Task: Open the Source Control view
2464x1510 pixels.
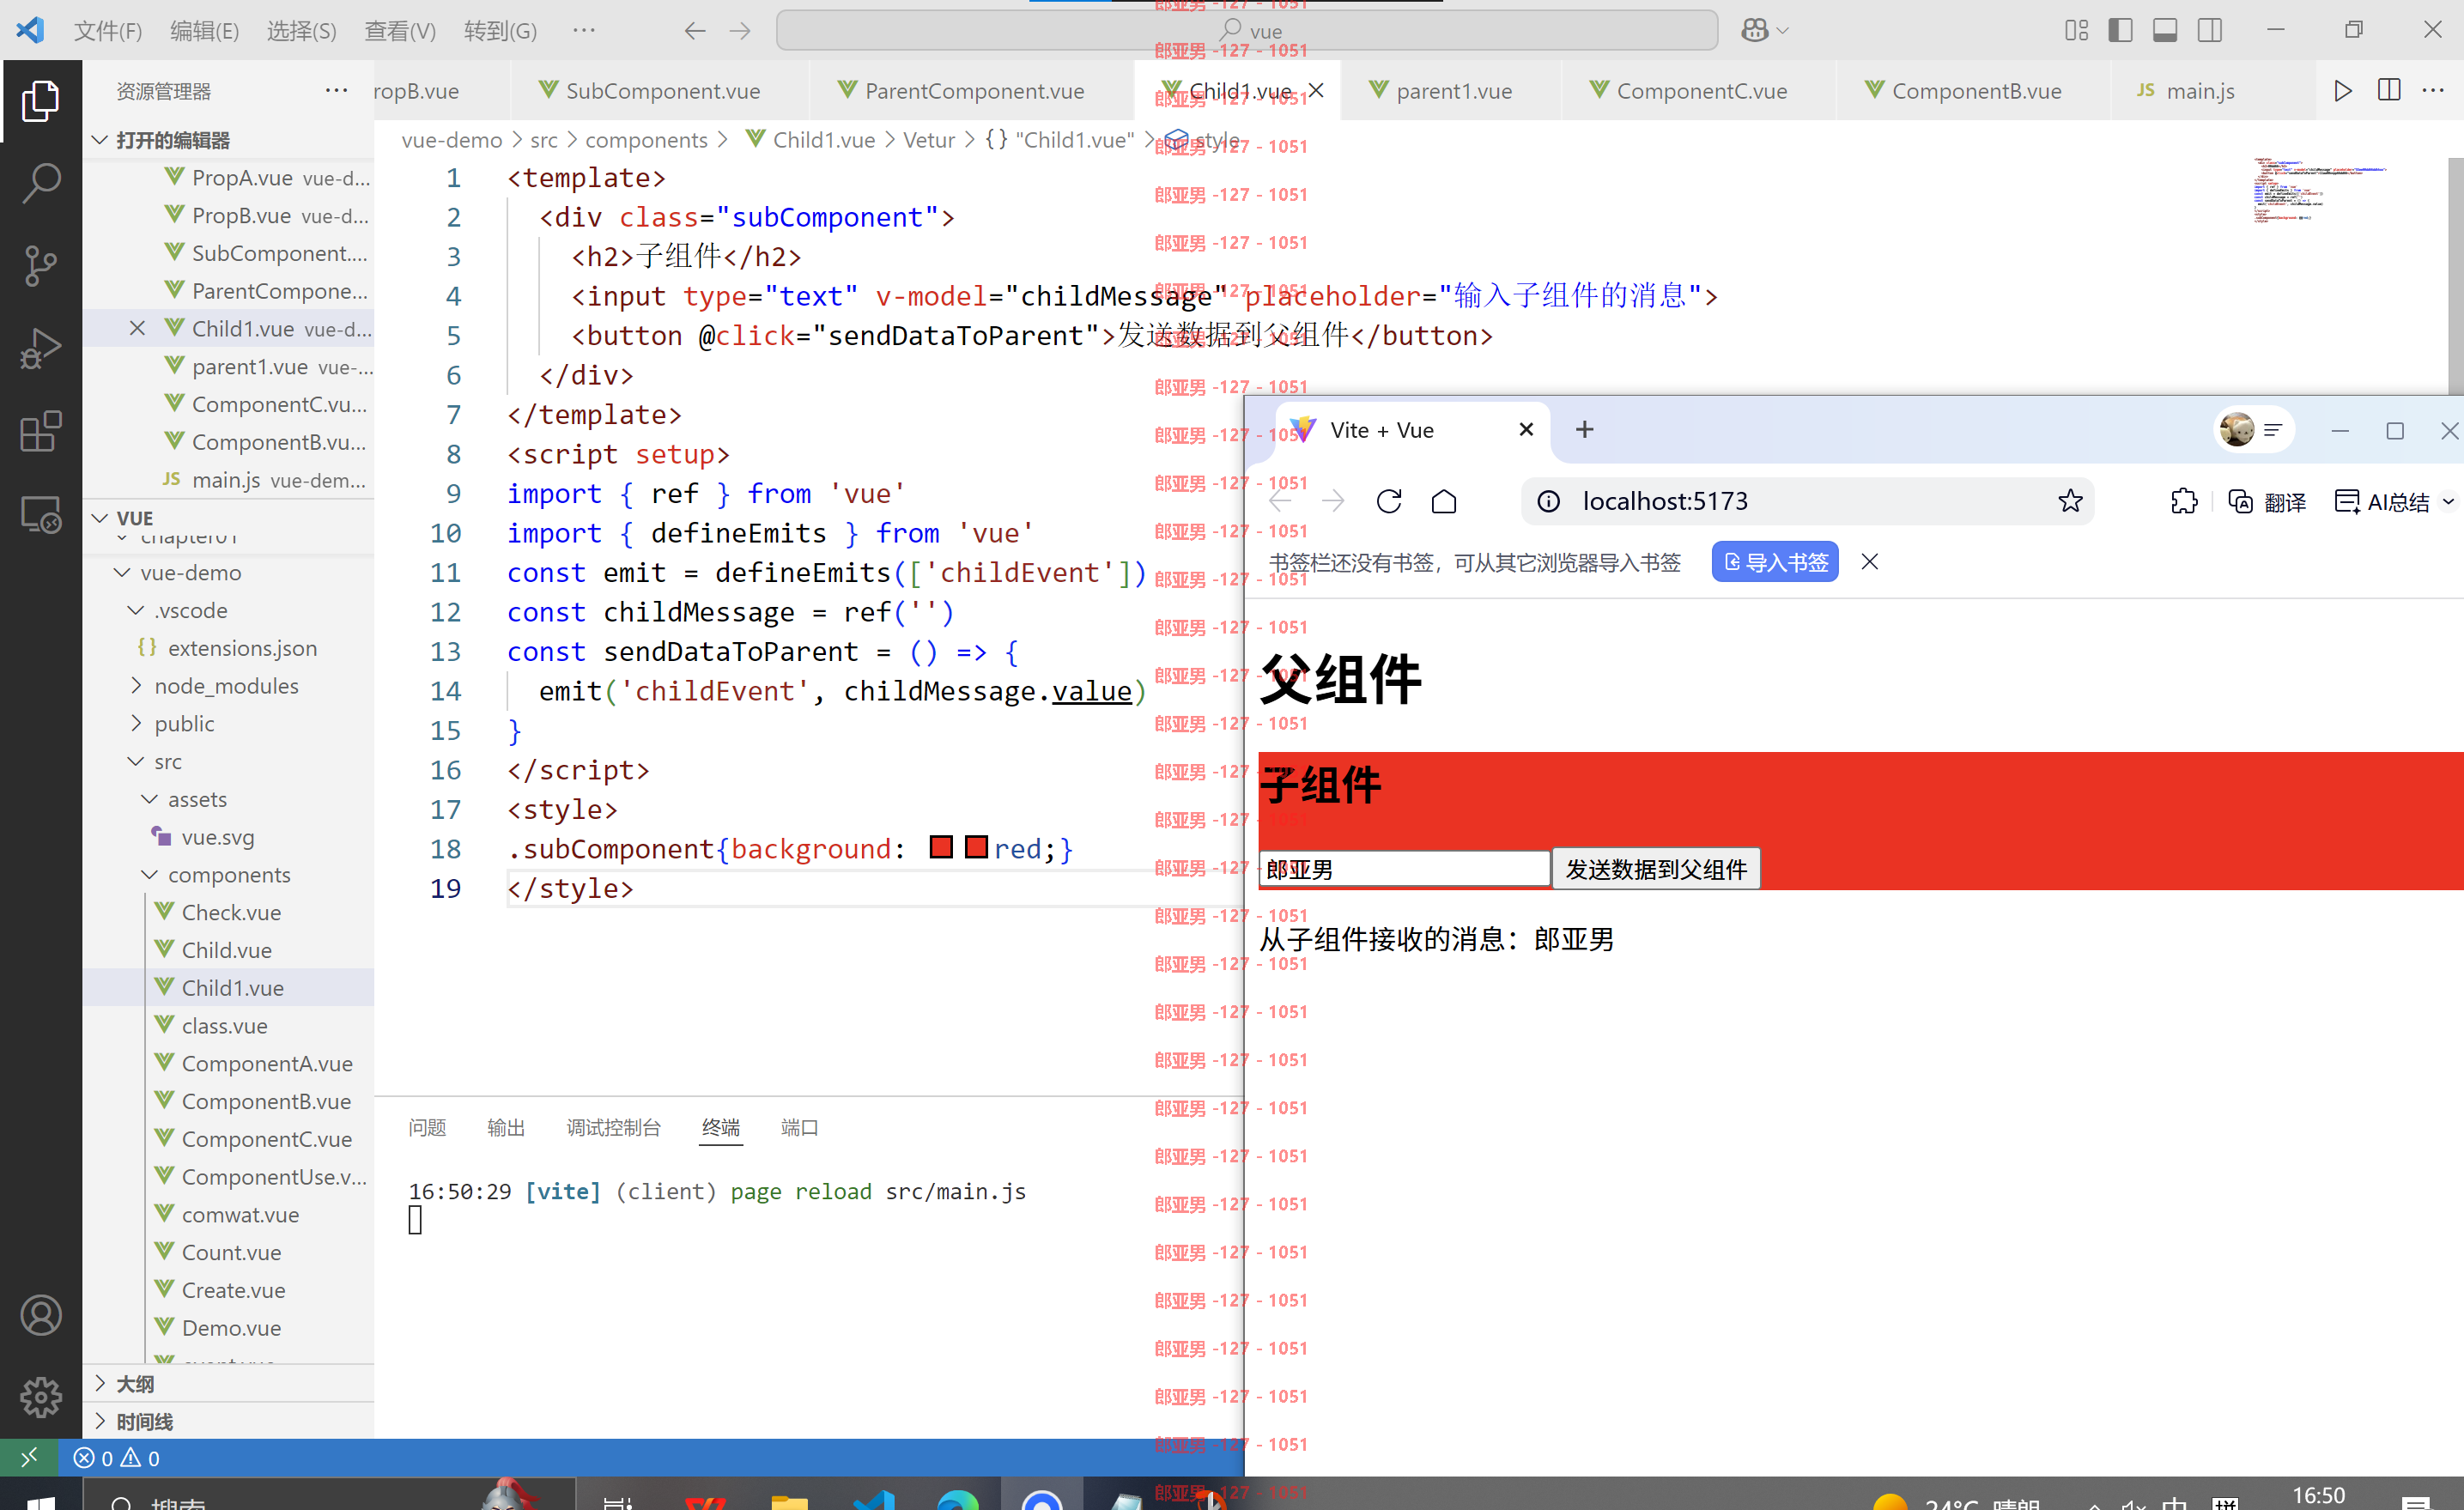Action: [x=41, y=265]
